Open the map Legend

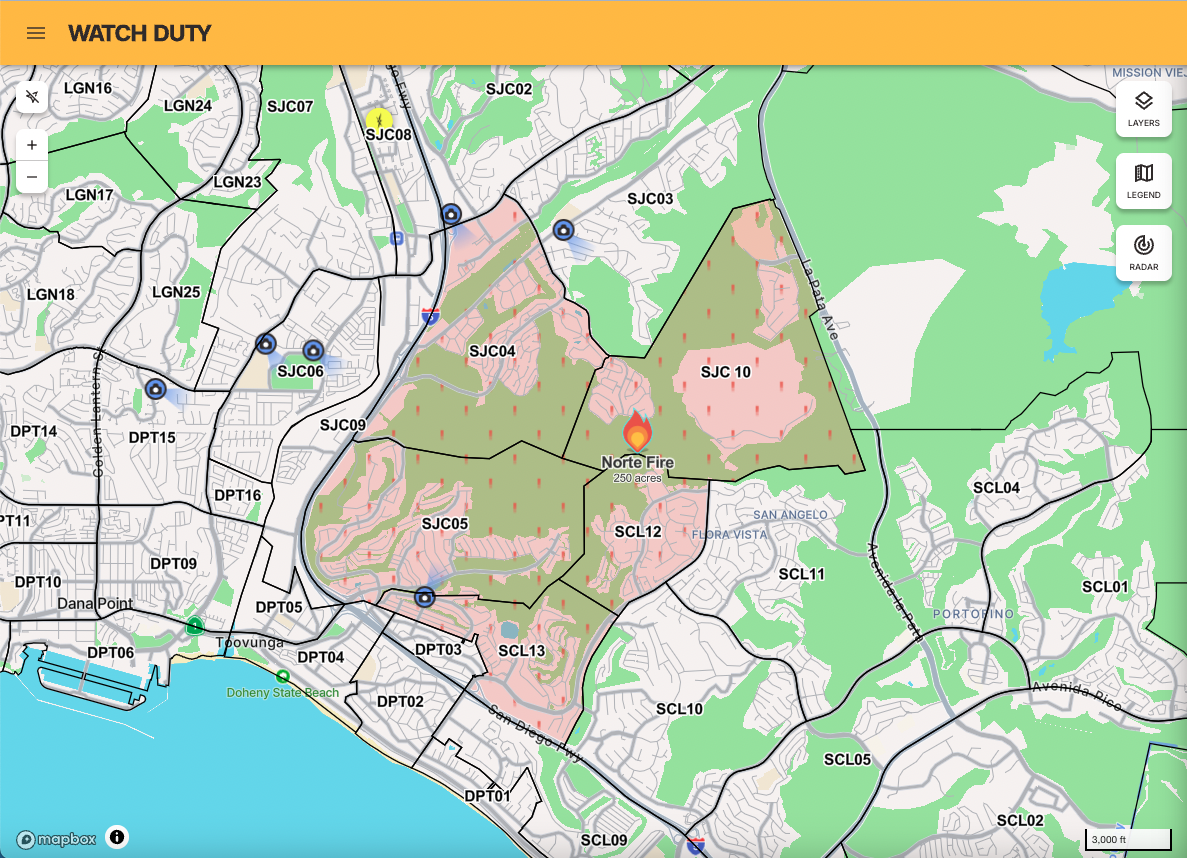pos(1143,181)
